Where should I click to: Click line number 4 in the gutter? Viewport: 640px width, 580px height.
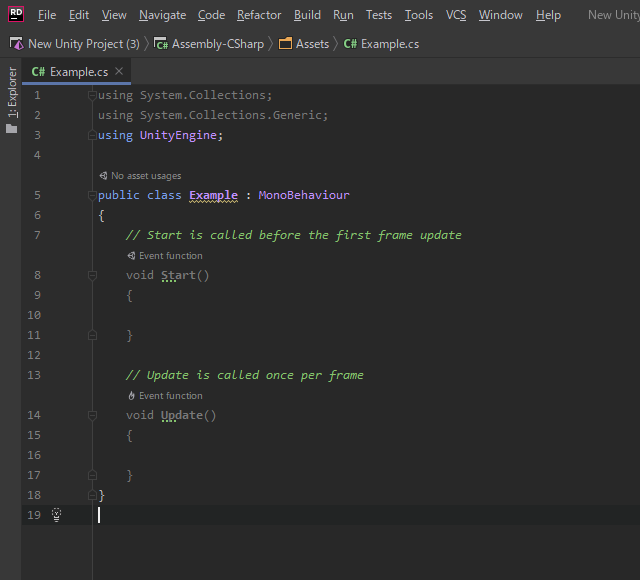pyautogui.click(x=37, y=155)
